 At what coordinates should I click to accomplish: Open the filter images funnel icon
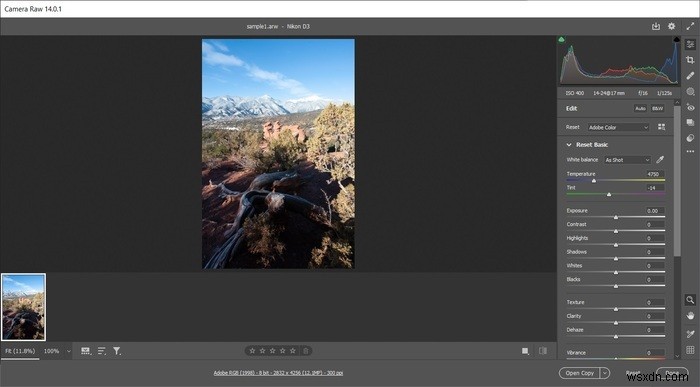tap(117, 351)
